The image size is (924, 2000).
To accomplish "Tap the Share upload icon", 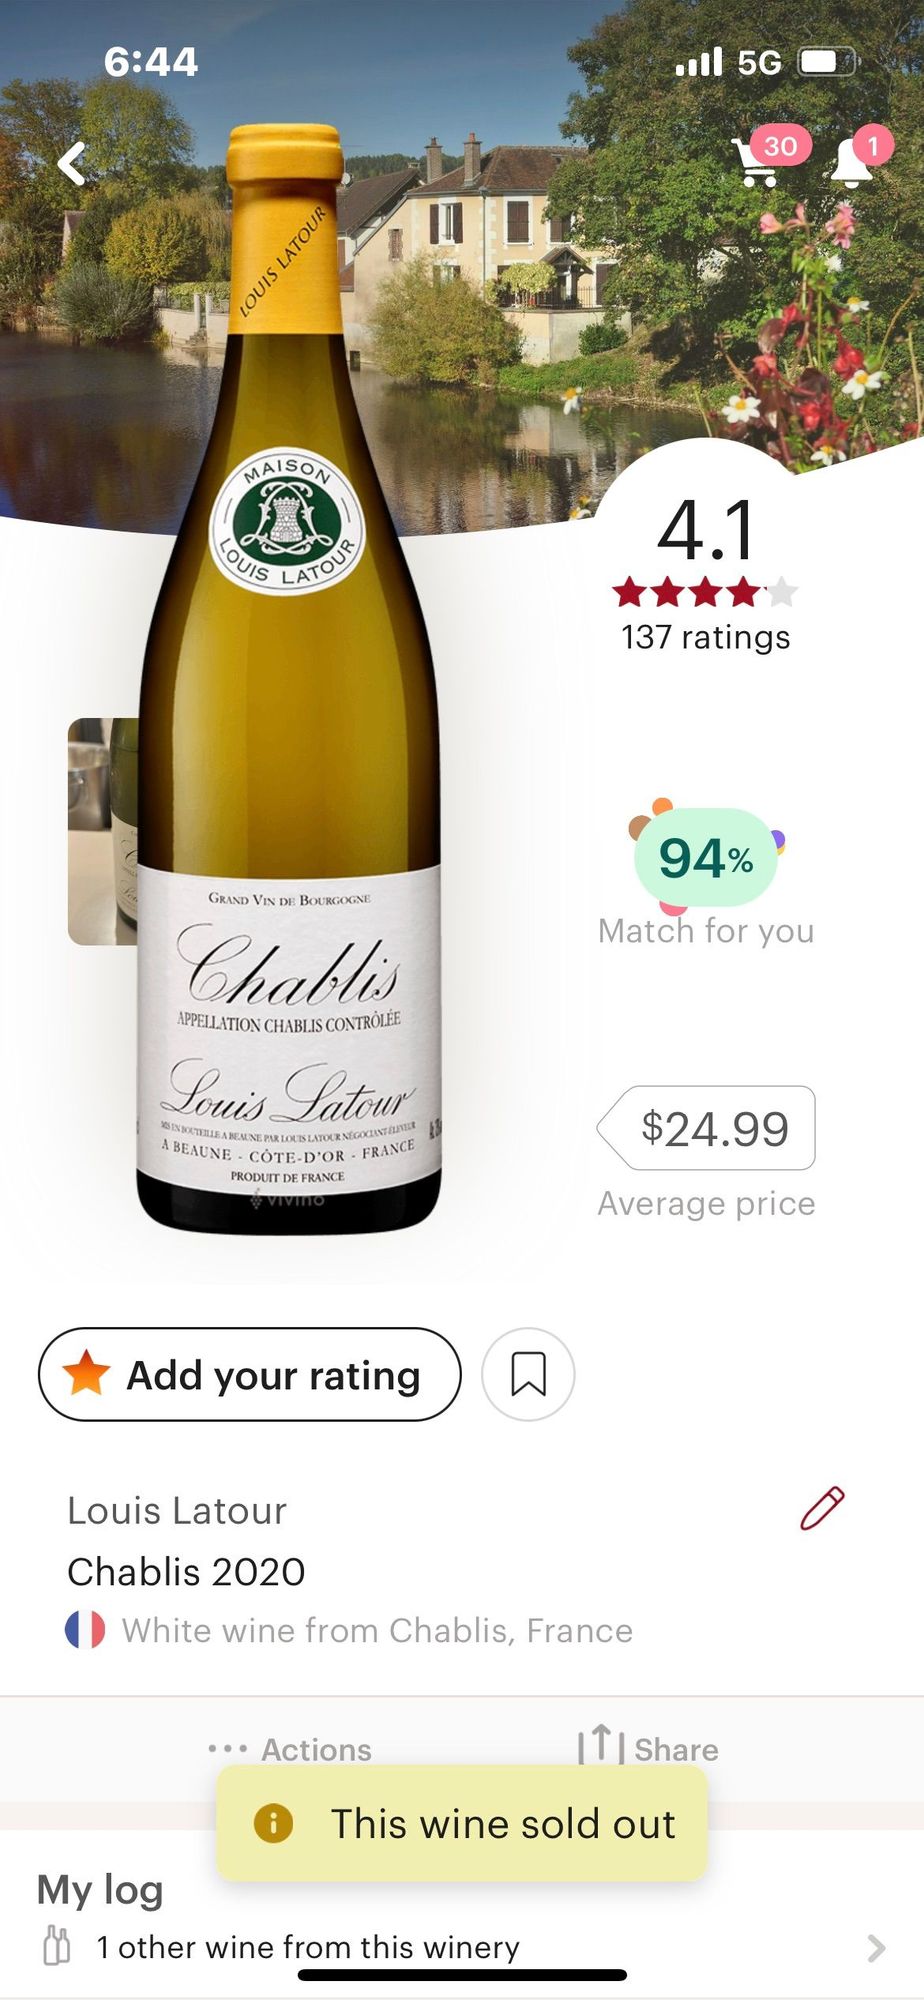I will point(601,1745).
